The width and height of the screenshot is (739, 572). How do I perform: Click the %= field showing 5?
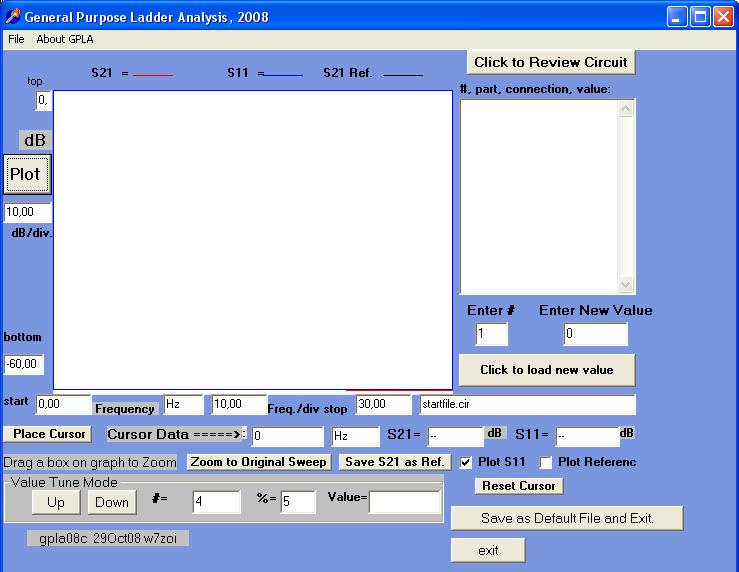point(298,502)
